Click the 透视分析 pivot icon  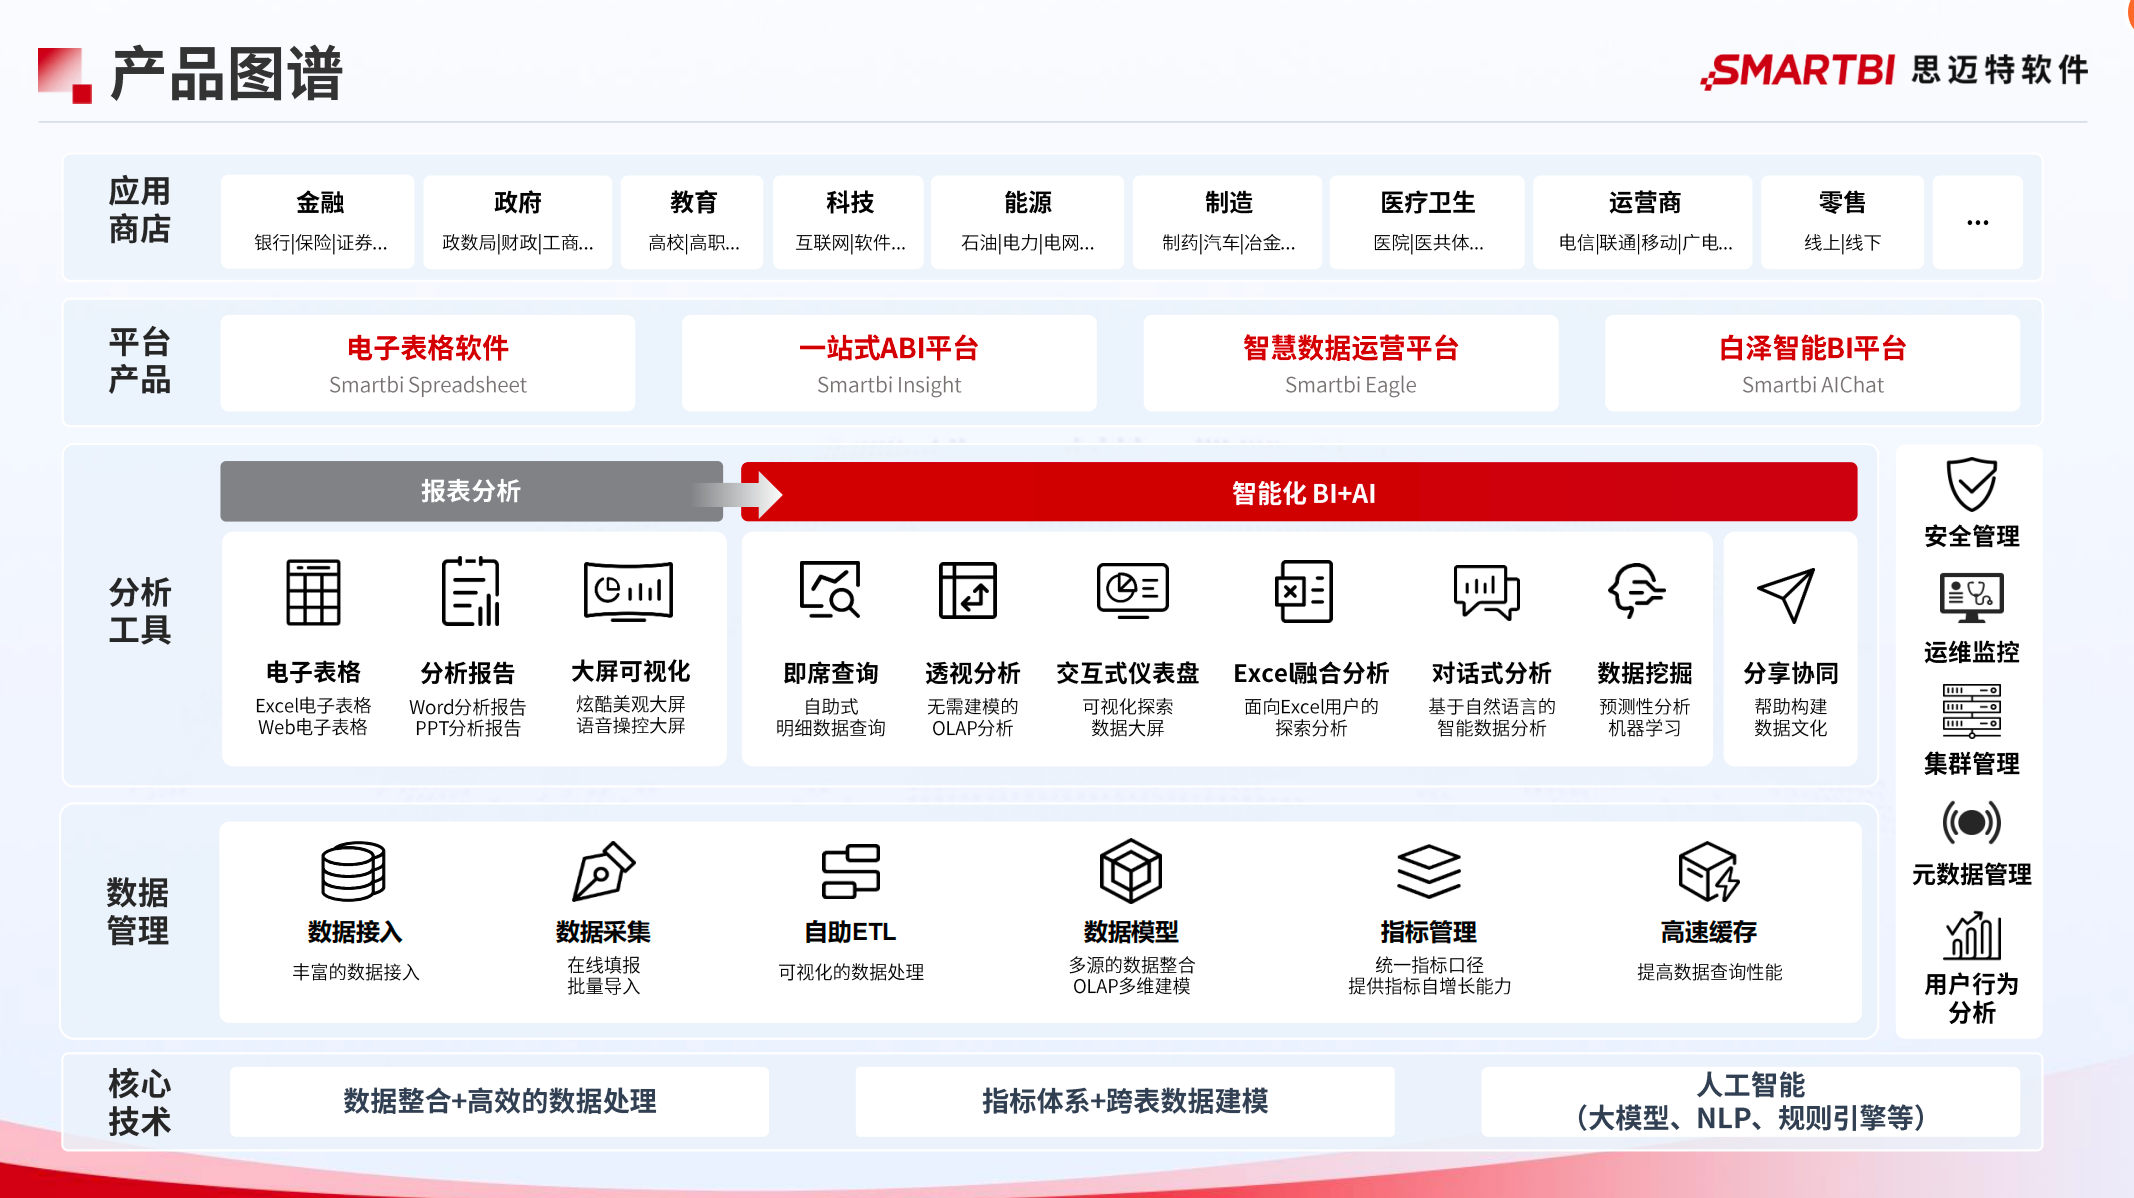tap(968, 591)
